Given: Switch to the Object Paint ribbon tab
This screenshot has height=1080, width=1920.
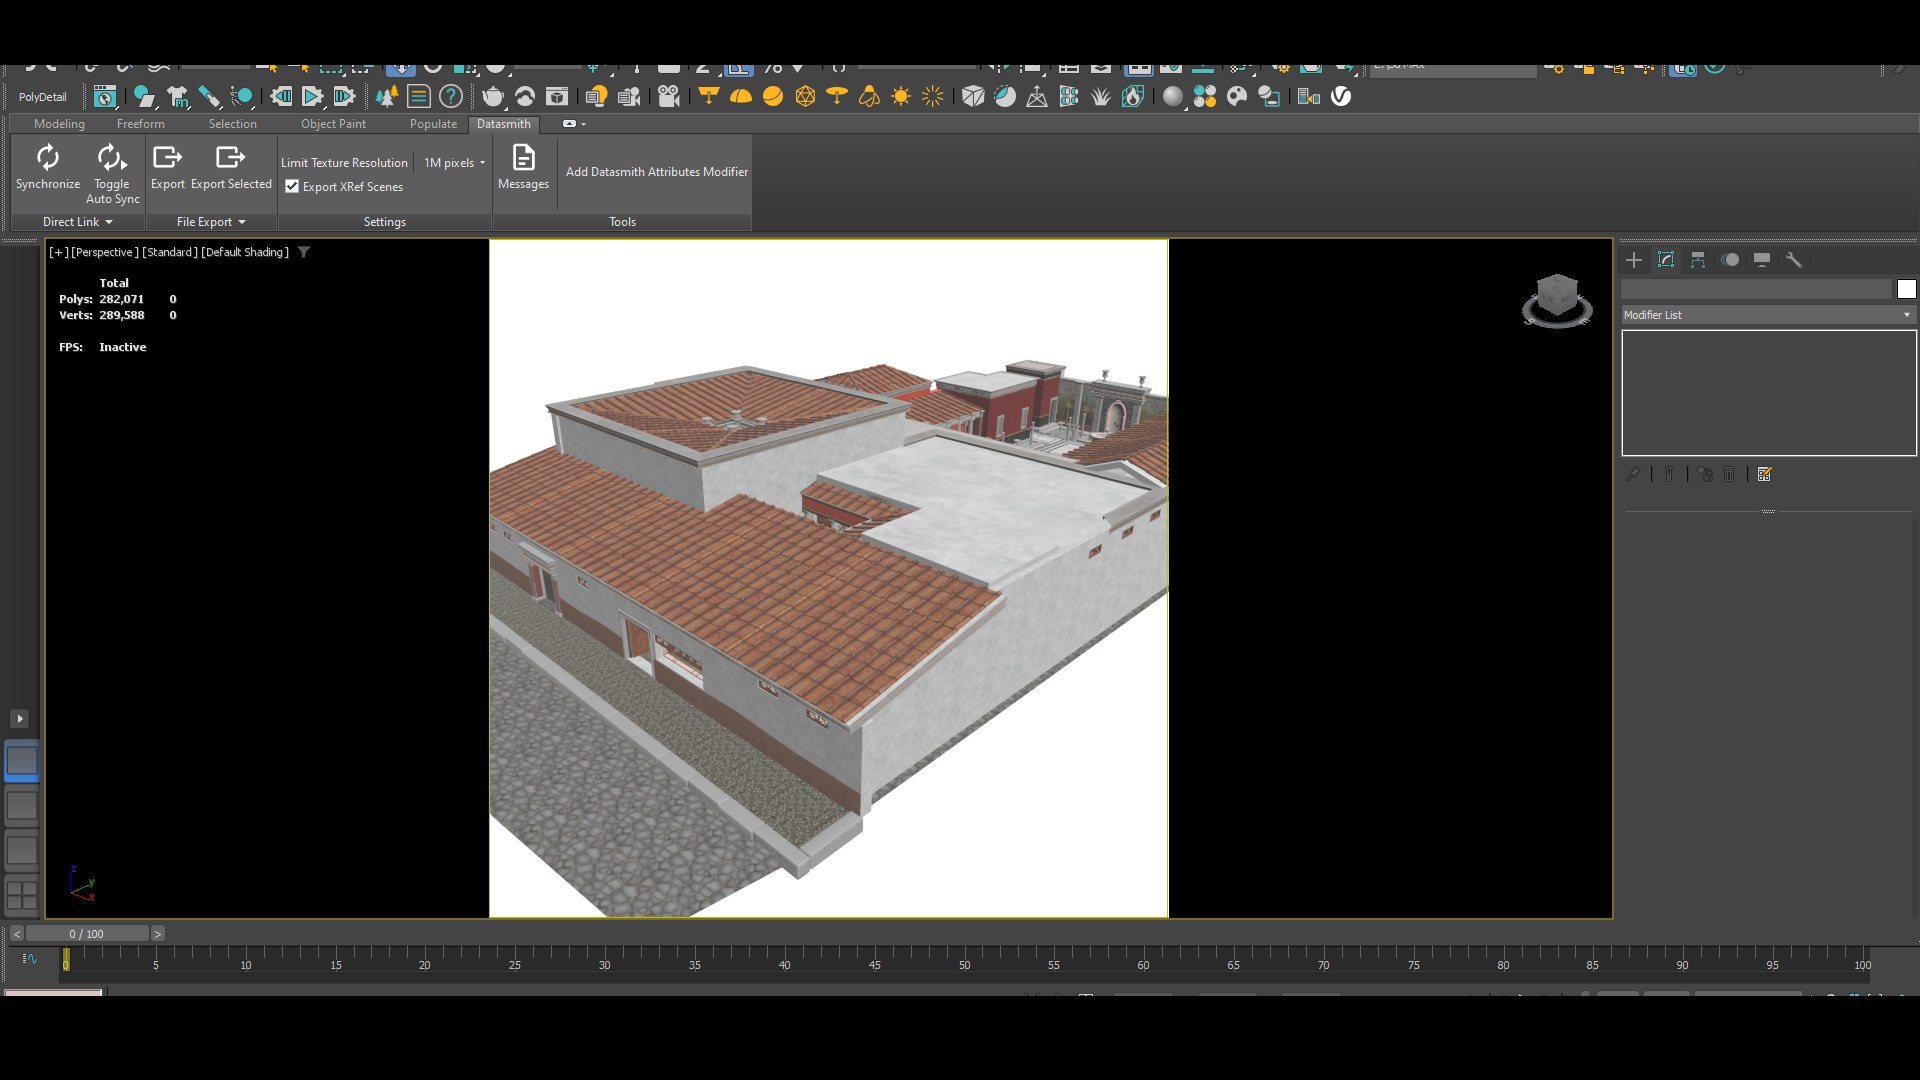Looking at the screenshot, I should [x=333, y=124].
